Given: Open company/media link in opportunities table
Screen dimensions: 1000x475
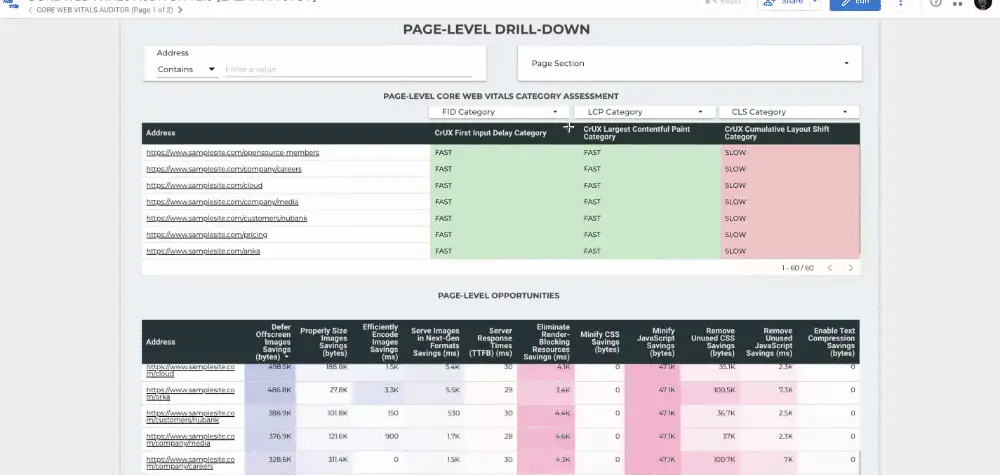Looking at the screenshot, I should [190, 440].
